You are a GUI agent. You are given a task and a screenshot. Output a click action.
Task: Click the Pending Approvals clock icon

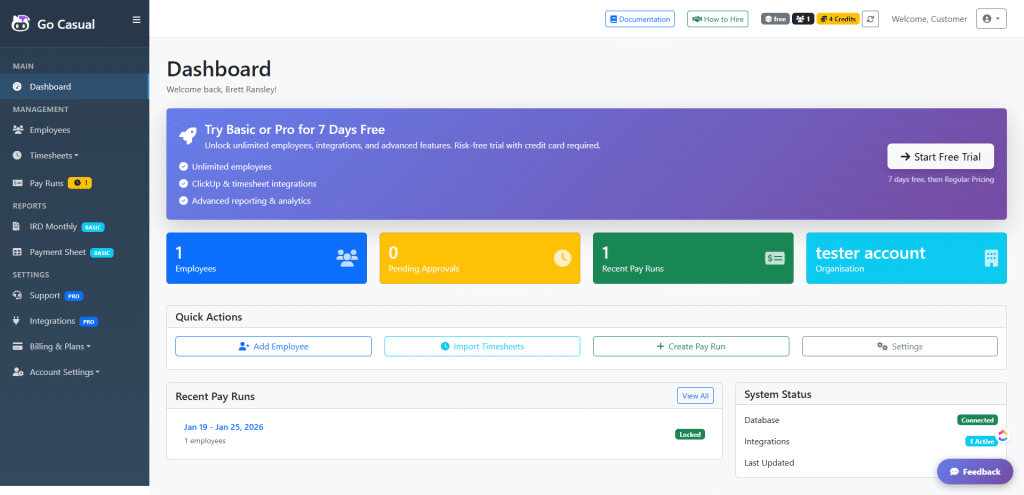[x=562, y=258]
